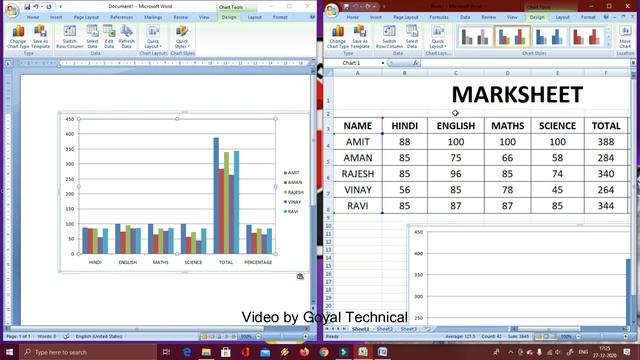
Task: Click the RAVI legend entry in Word chart
Action: [291, 211]
